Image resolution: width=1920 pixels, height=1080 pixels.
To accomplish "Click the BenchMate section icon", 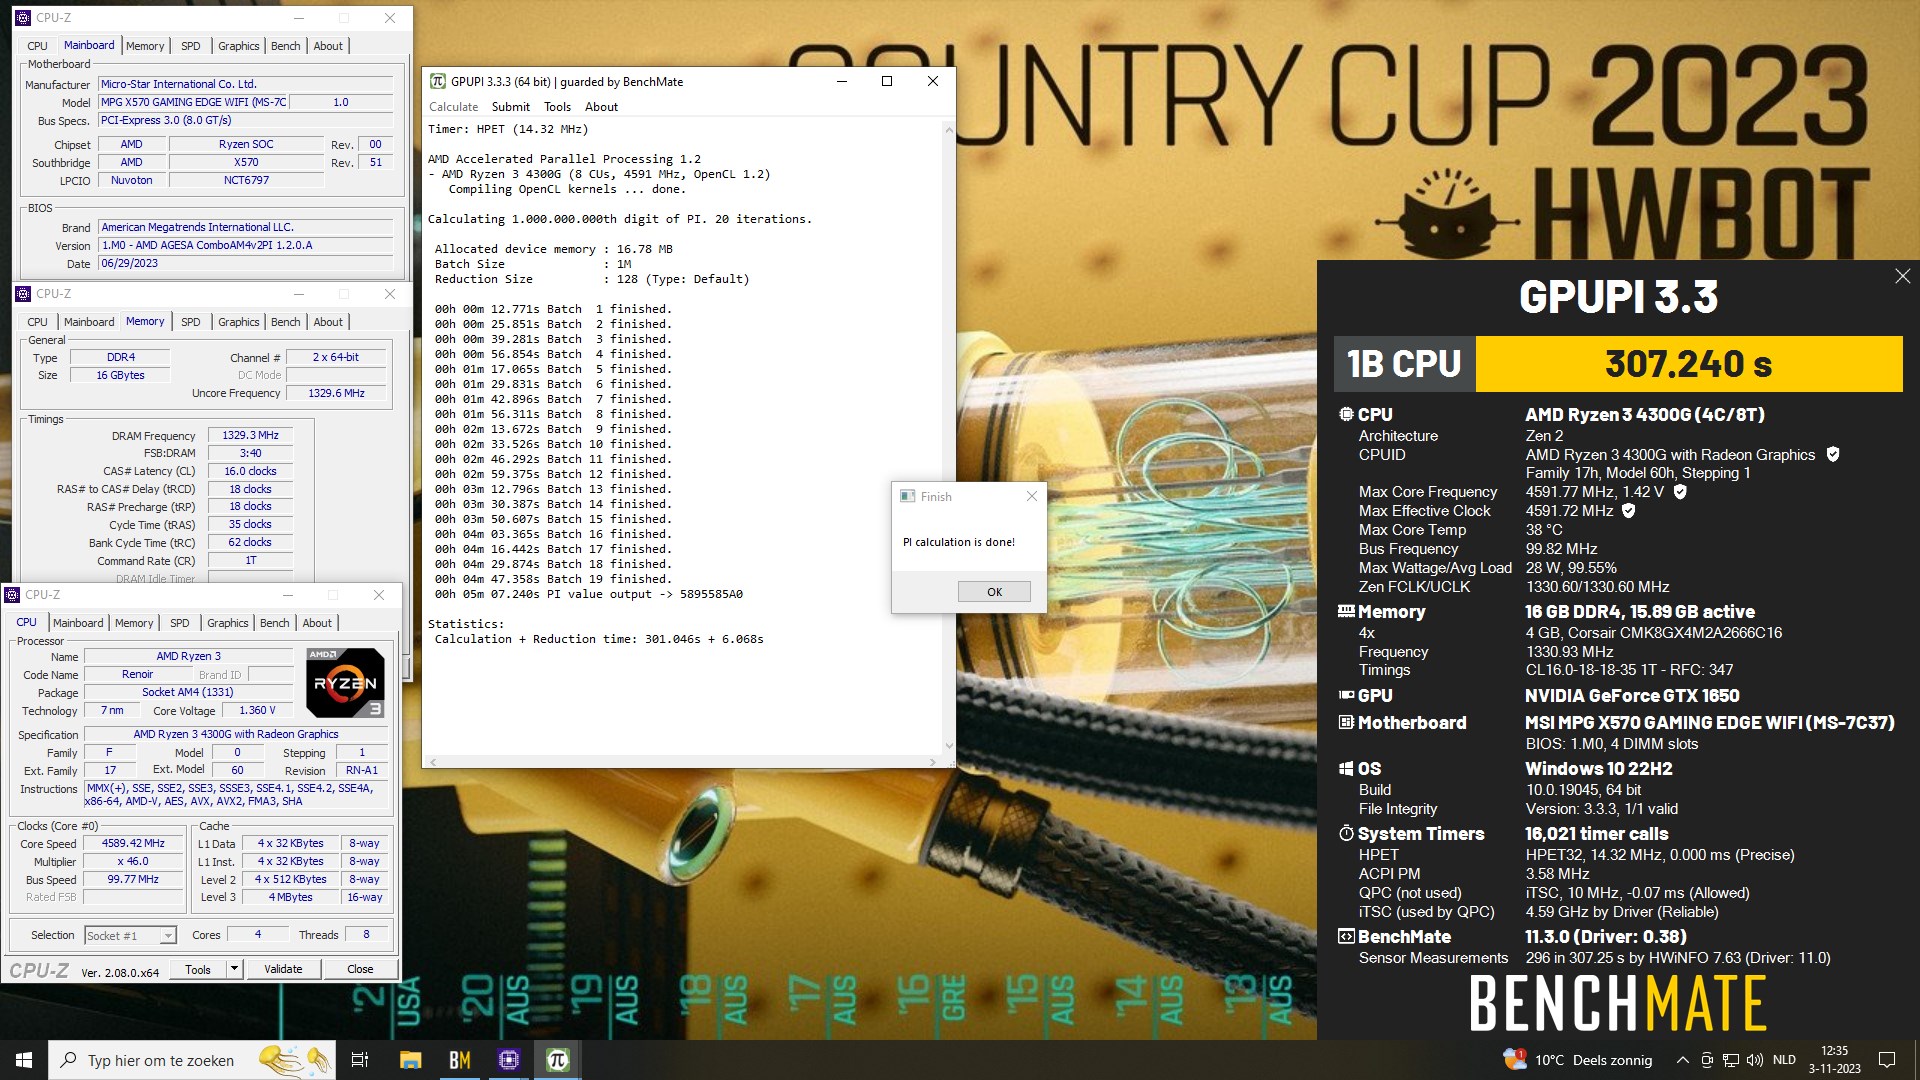I will (x=1346, y=937).
